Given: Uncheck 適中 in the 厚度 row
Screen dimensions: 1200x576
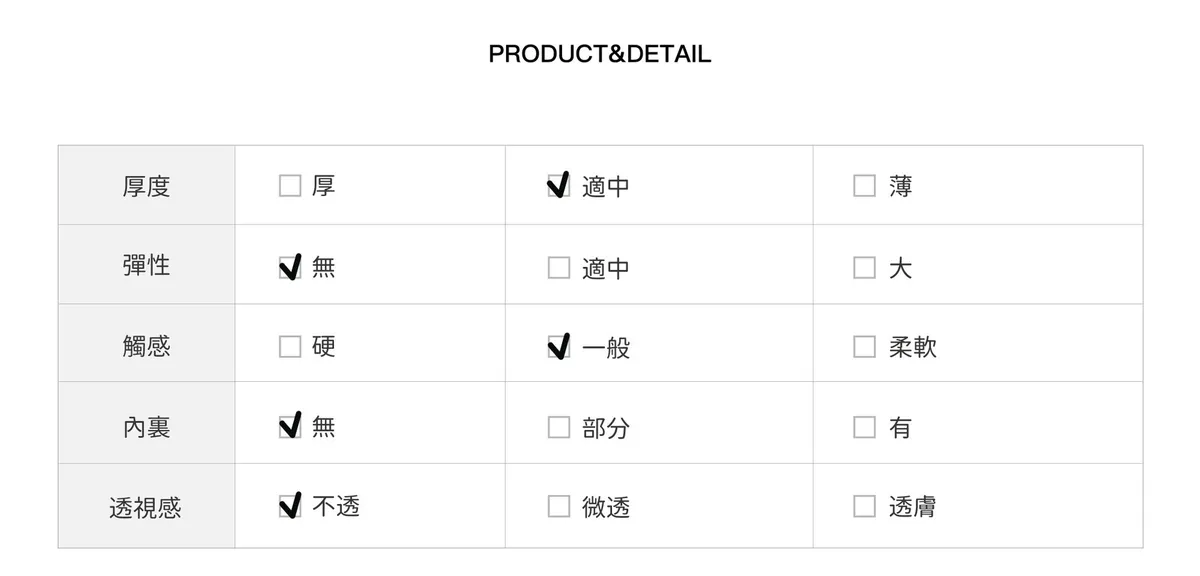Looking at the screenshot, I should (x=559, y=186).
